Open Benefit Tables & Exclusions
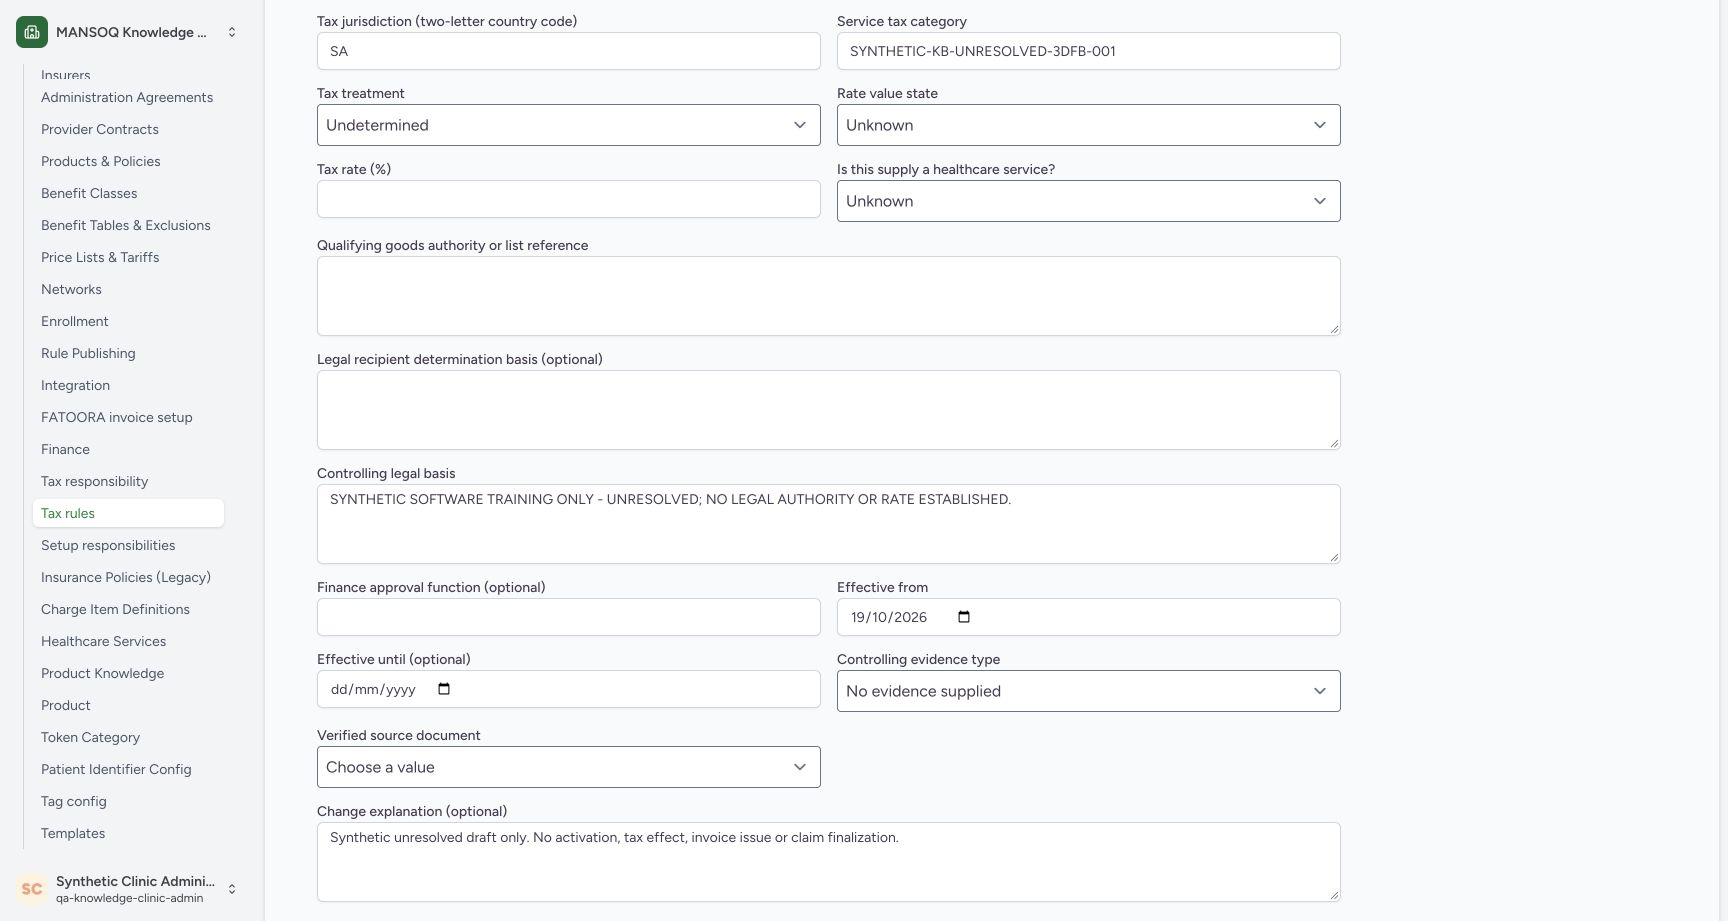 pos(126,225)
